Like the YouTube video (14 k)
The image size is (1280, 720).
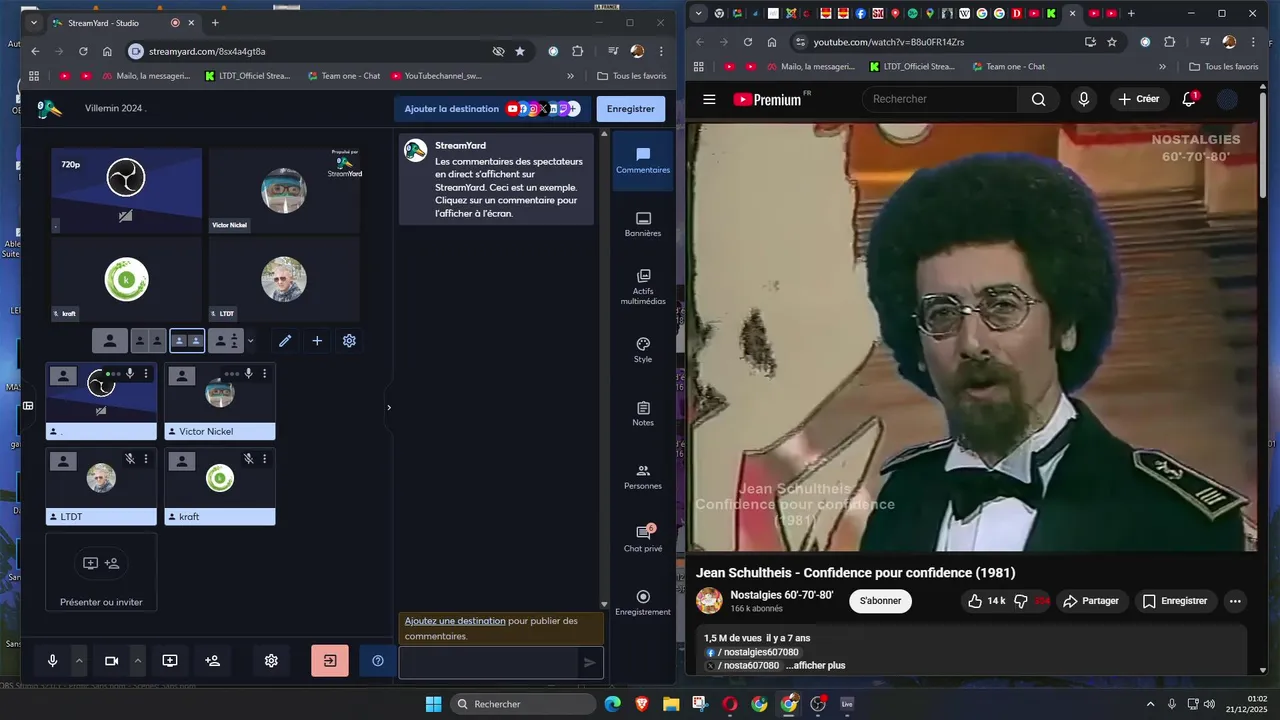pos(986,601)
